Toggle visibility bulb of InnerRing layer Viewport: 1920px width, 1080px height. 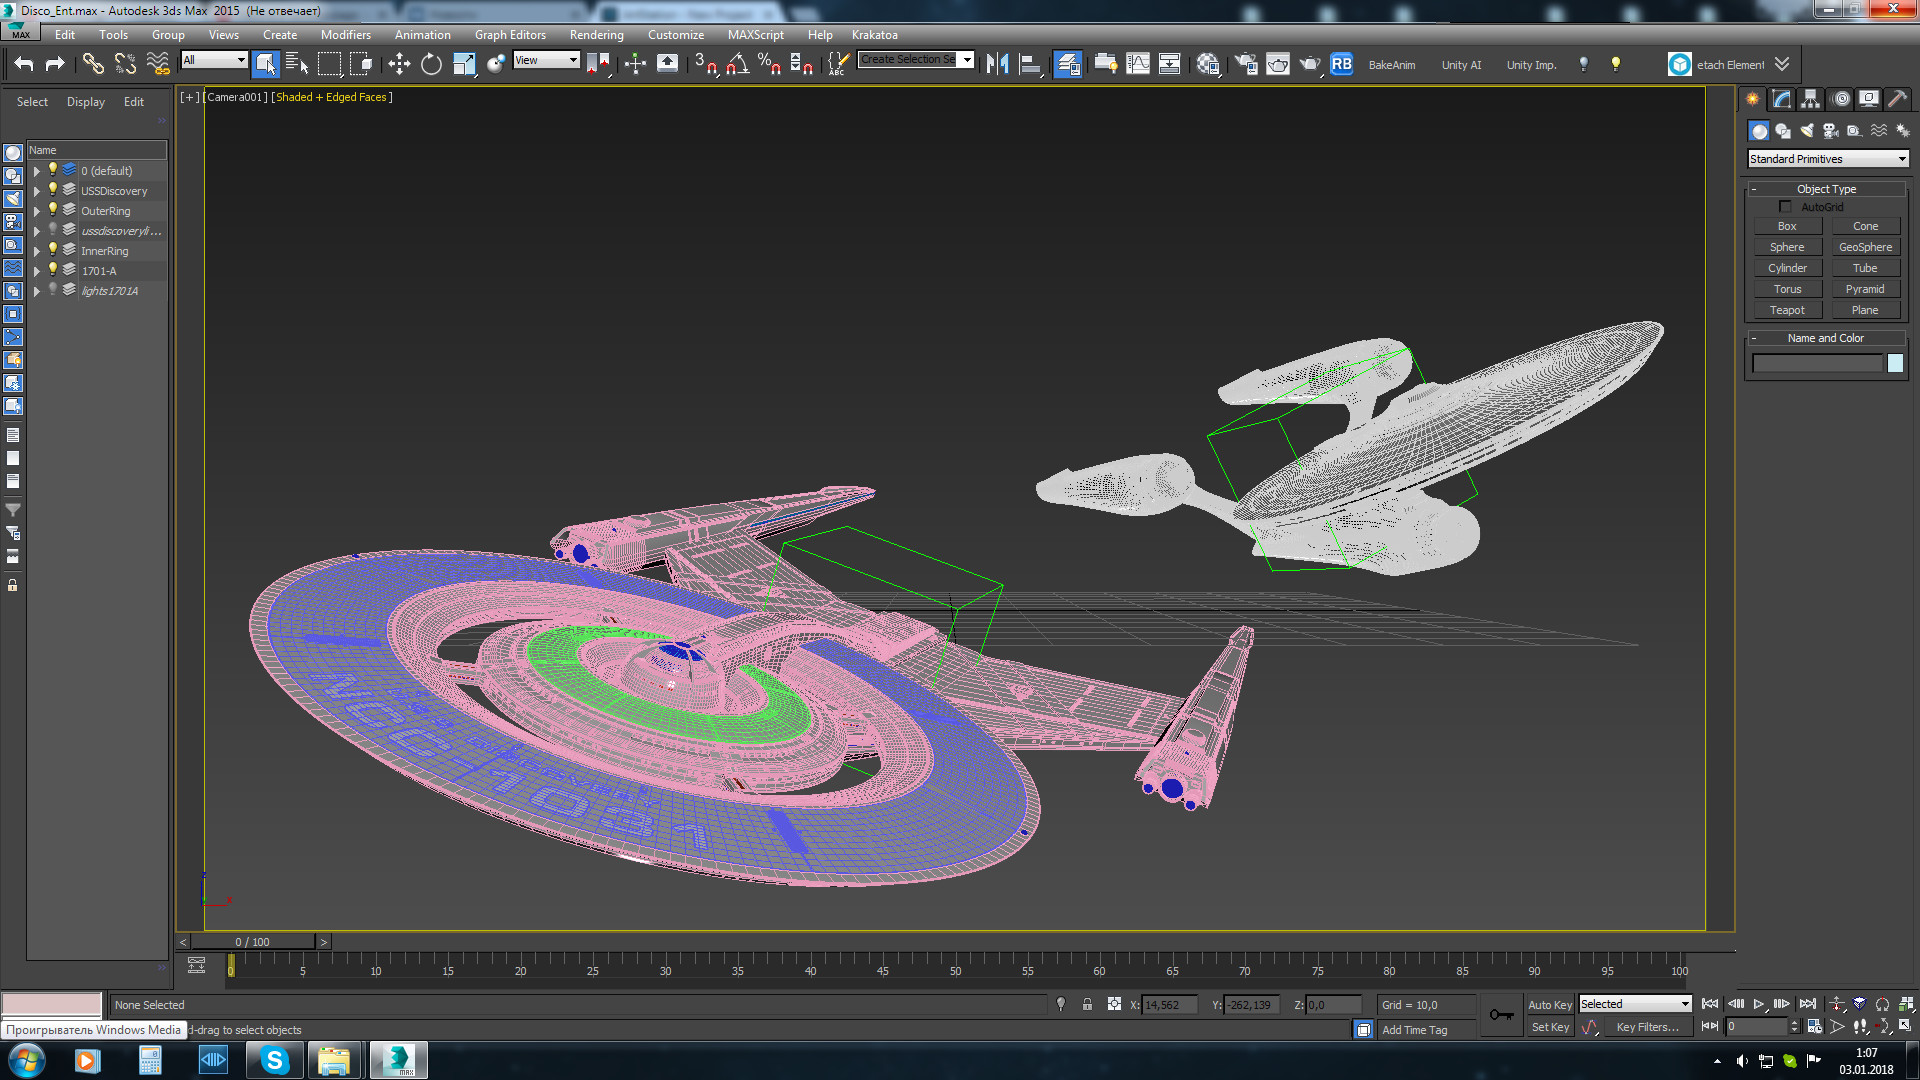53,250
